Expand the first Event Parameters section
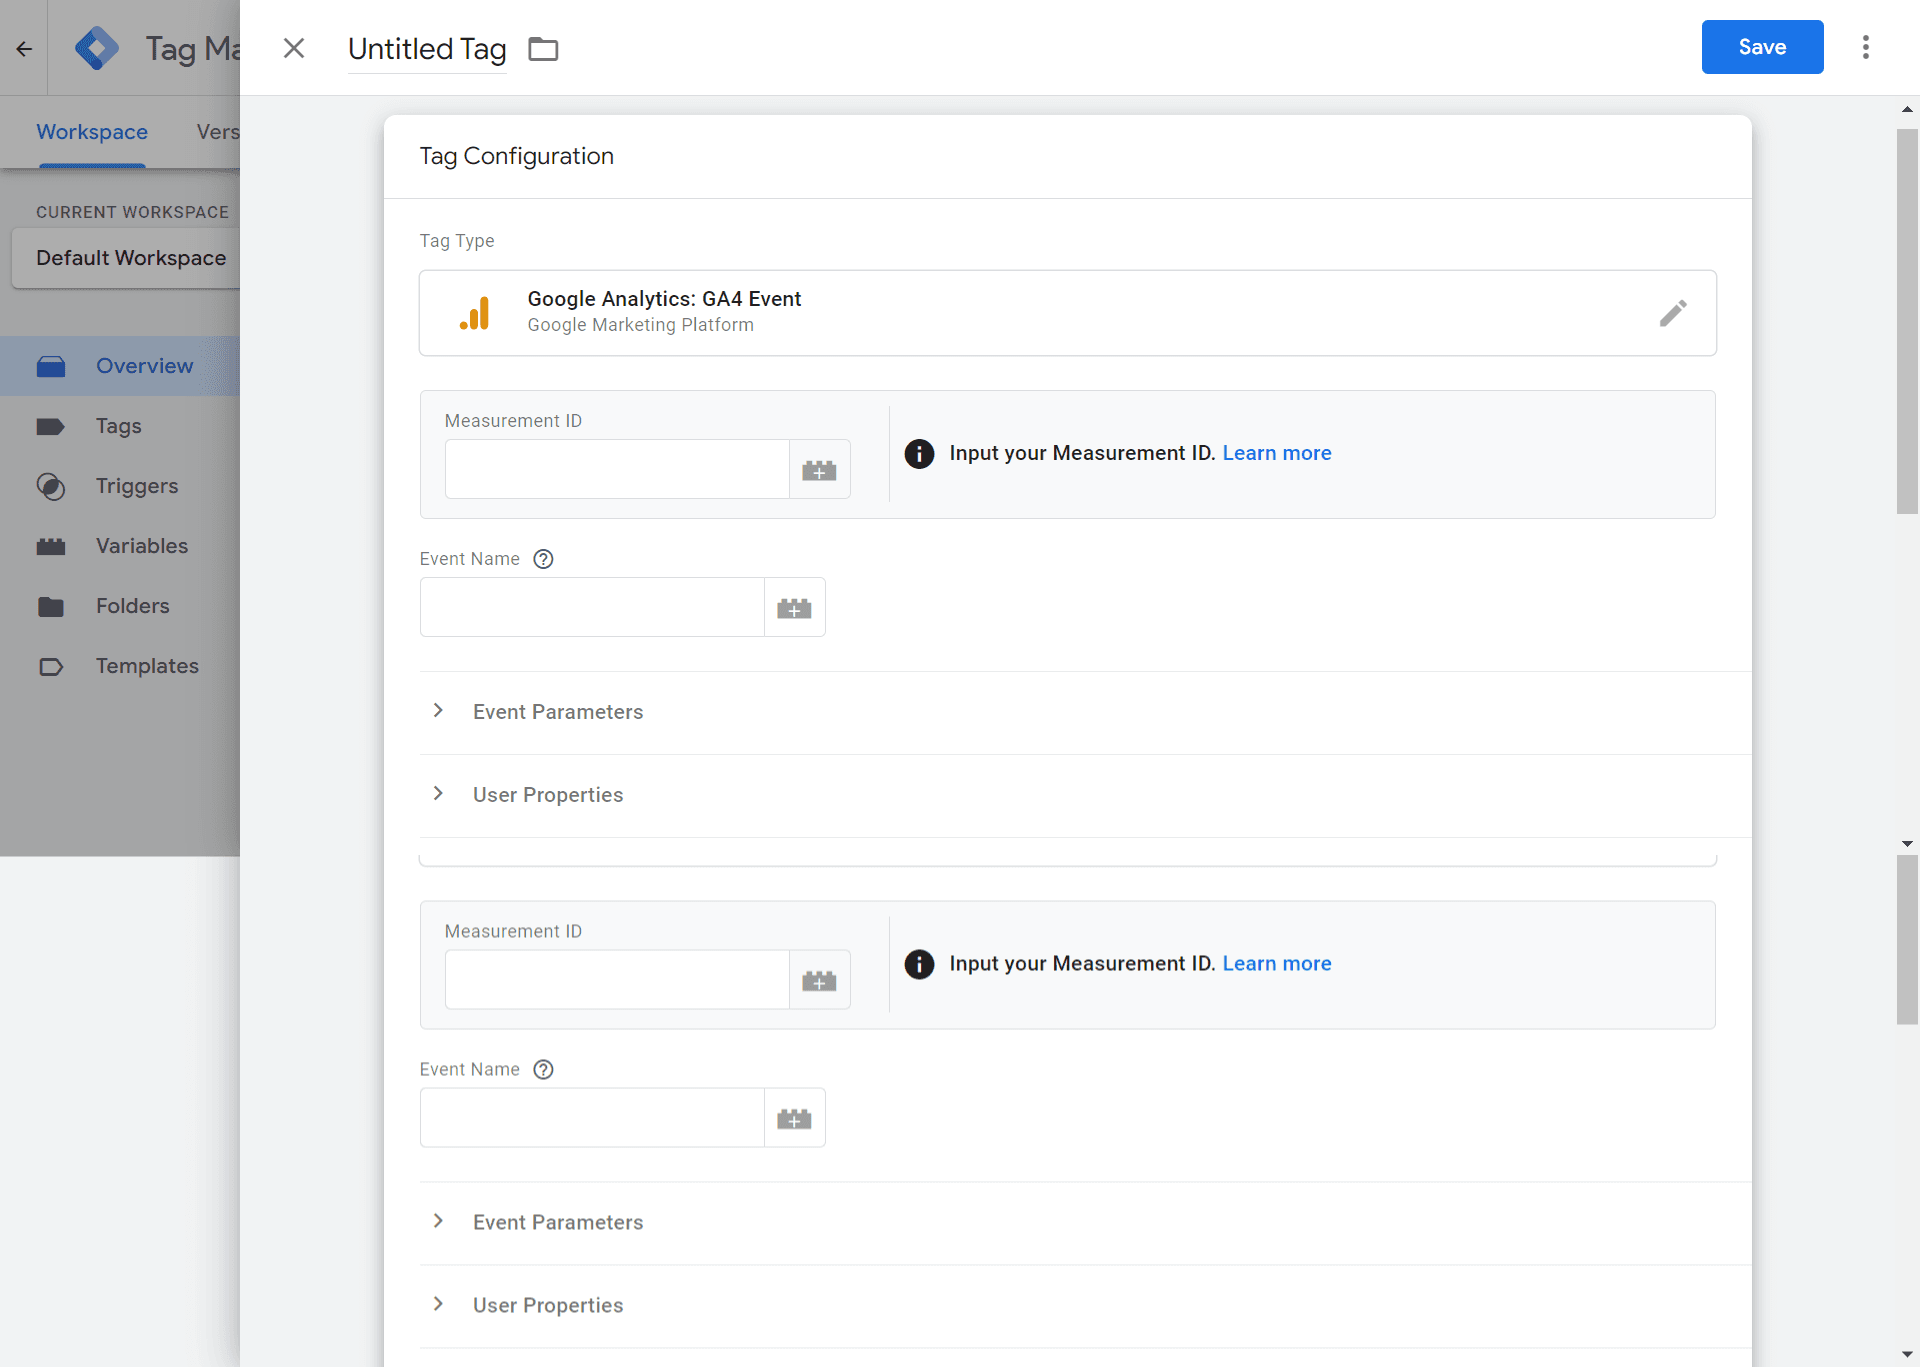Viewport: 1920px width, 1368px height. coord(557,712)
